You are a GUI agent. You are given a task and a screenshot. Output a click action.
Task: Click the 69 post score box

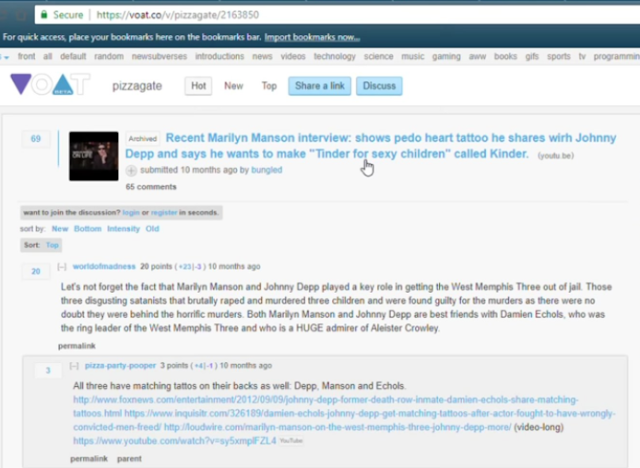[x=36, y=139]
